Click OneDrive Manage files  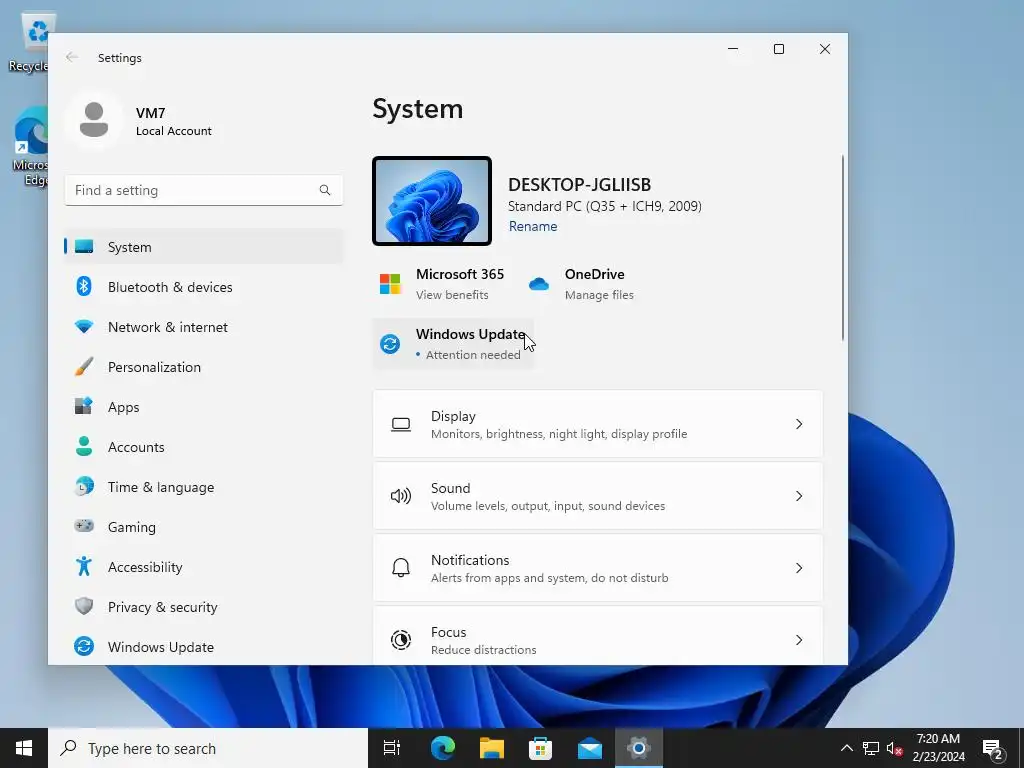(x=581, y=284)
